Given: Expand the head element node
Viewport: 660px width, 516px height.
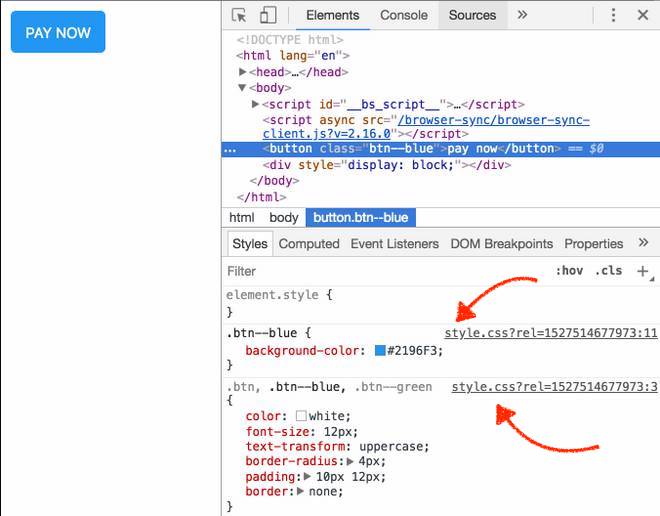Looking at the screenshot, I should [243, 72].
